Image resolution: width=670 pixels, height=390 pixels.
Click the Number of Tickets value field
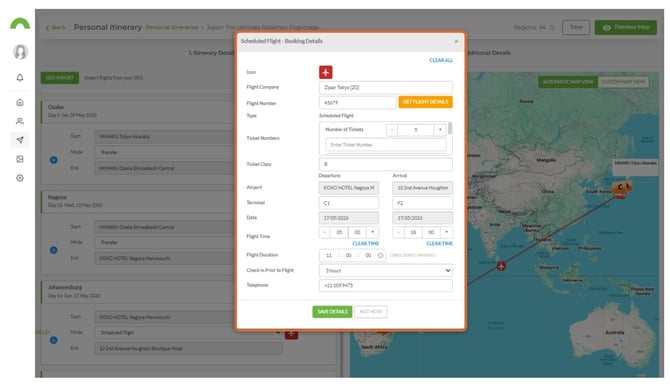point(416,130)
